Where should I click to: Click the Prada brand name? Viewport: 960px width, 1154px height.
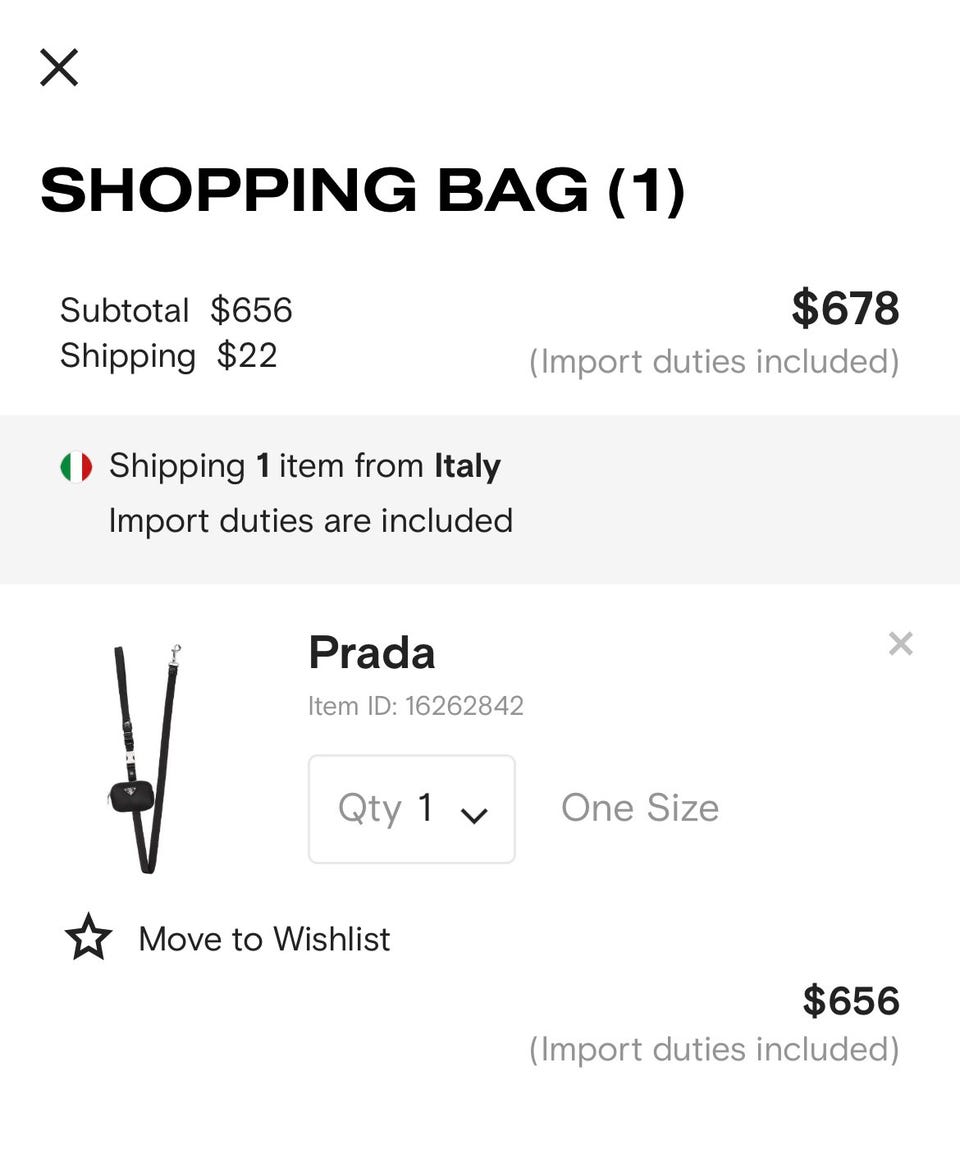(371, 653)
